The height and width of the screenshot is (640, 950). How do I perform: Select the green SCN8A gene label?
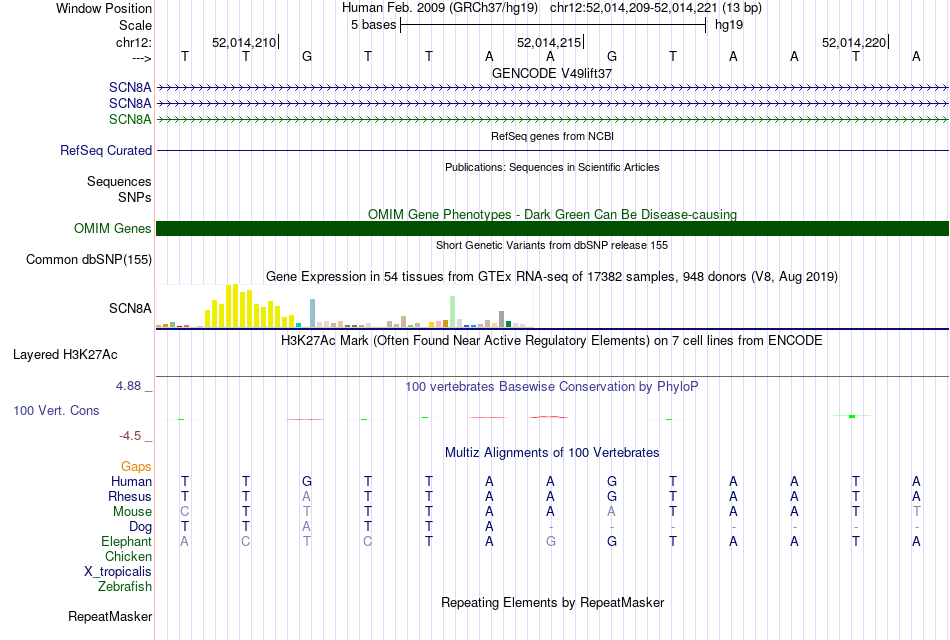pyautogui.click(x=130, y=119)
